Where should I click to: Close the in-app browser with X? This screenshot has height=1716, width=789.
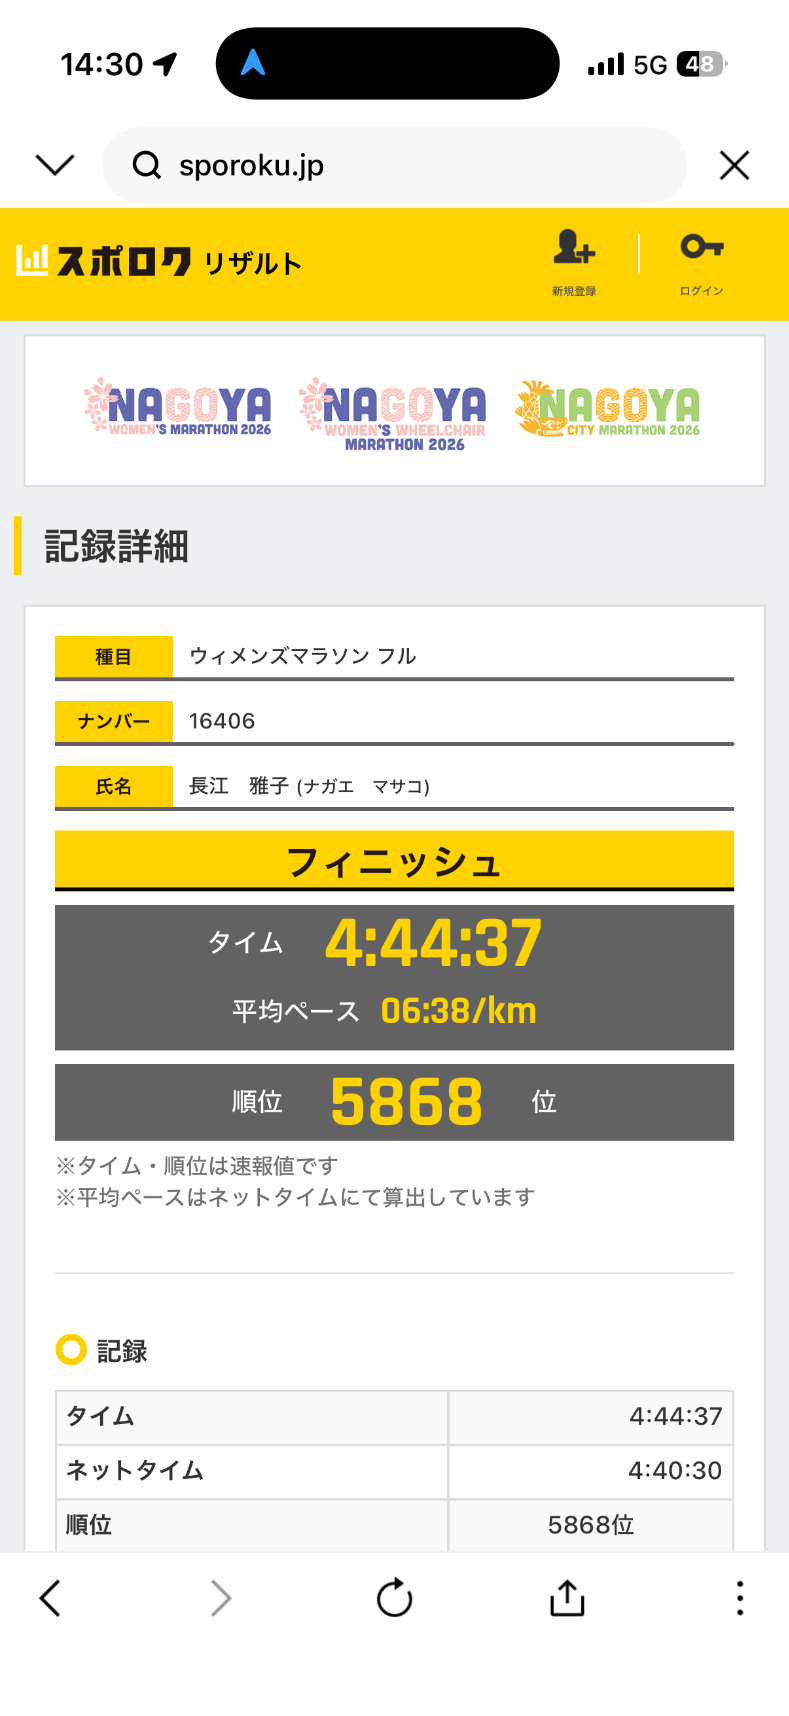[x=734, y=166]
